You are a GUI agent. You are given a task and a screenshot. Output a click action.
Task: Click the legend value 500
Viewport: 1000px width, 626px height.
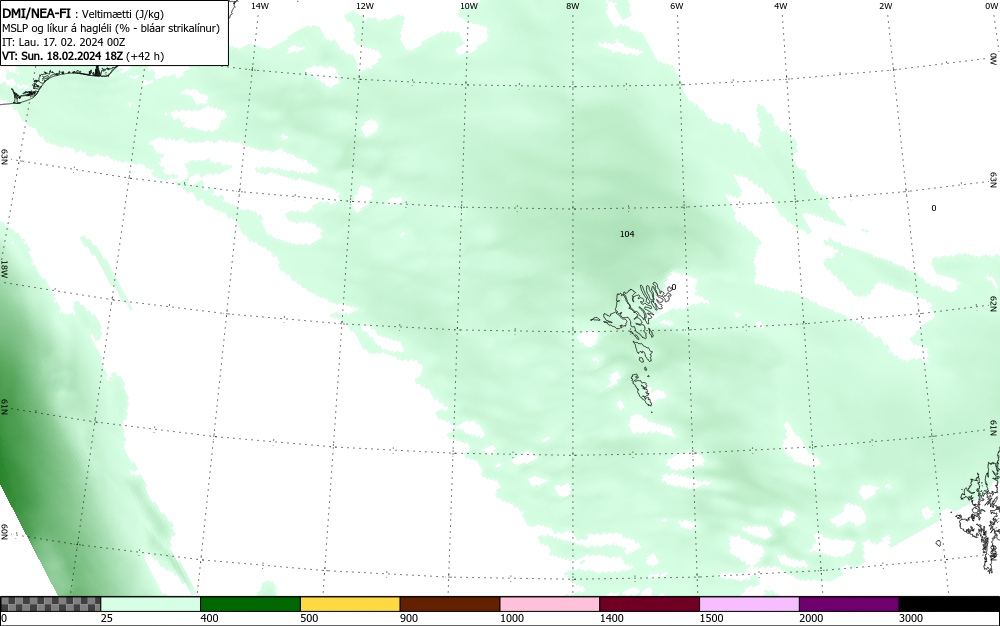309,618
